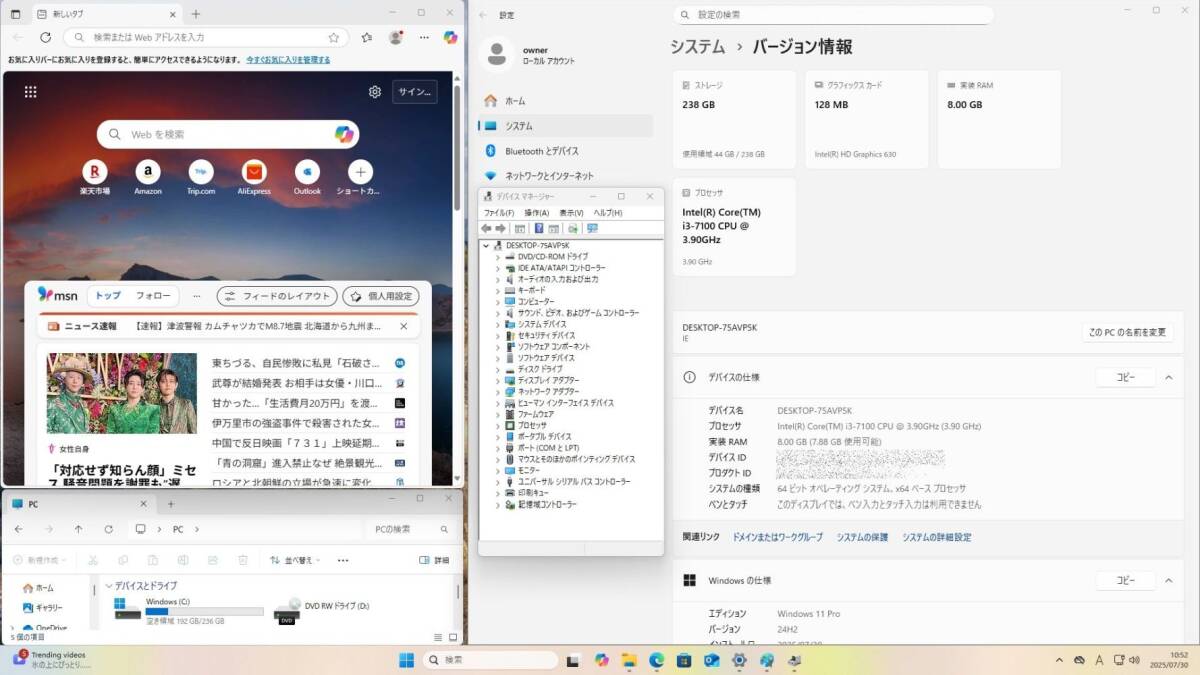Collapse デバイスとドライブ group

click(x=109, y=585)
